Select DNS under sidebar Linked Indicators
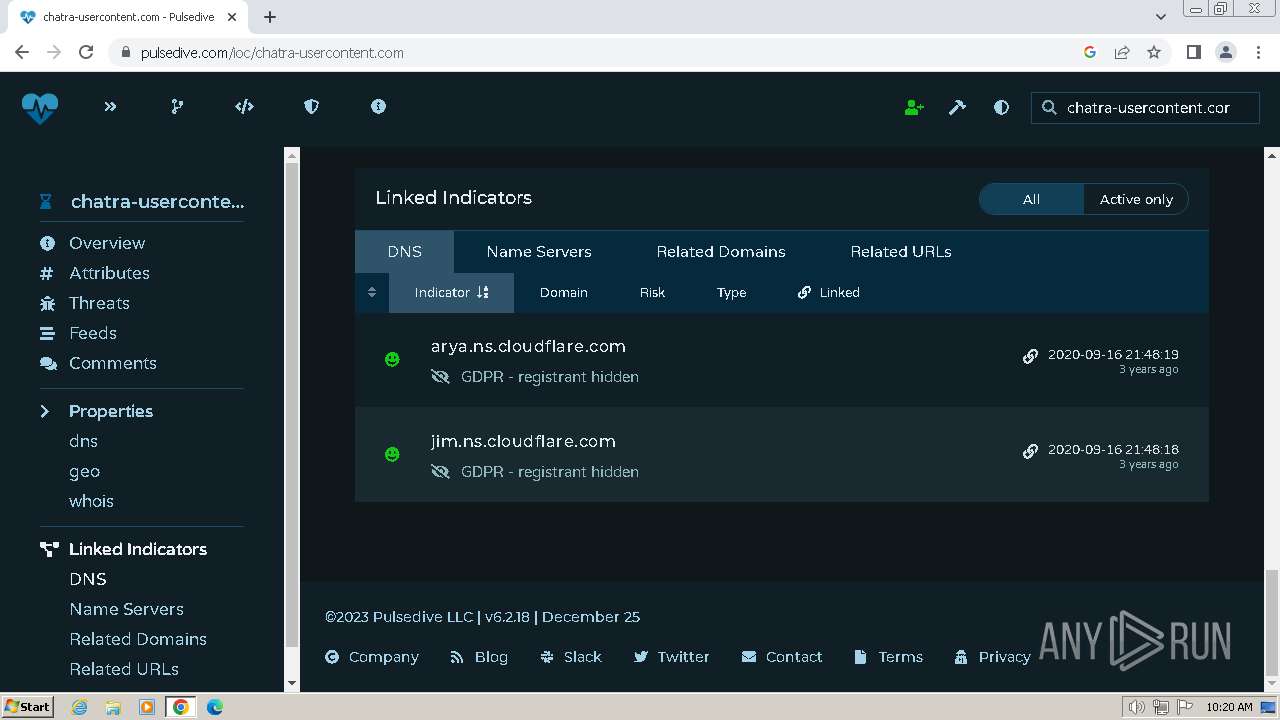 tap(88, 579)
